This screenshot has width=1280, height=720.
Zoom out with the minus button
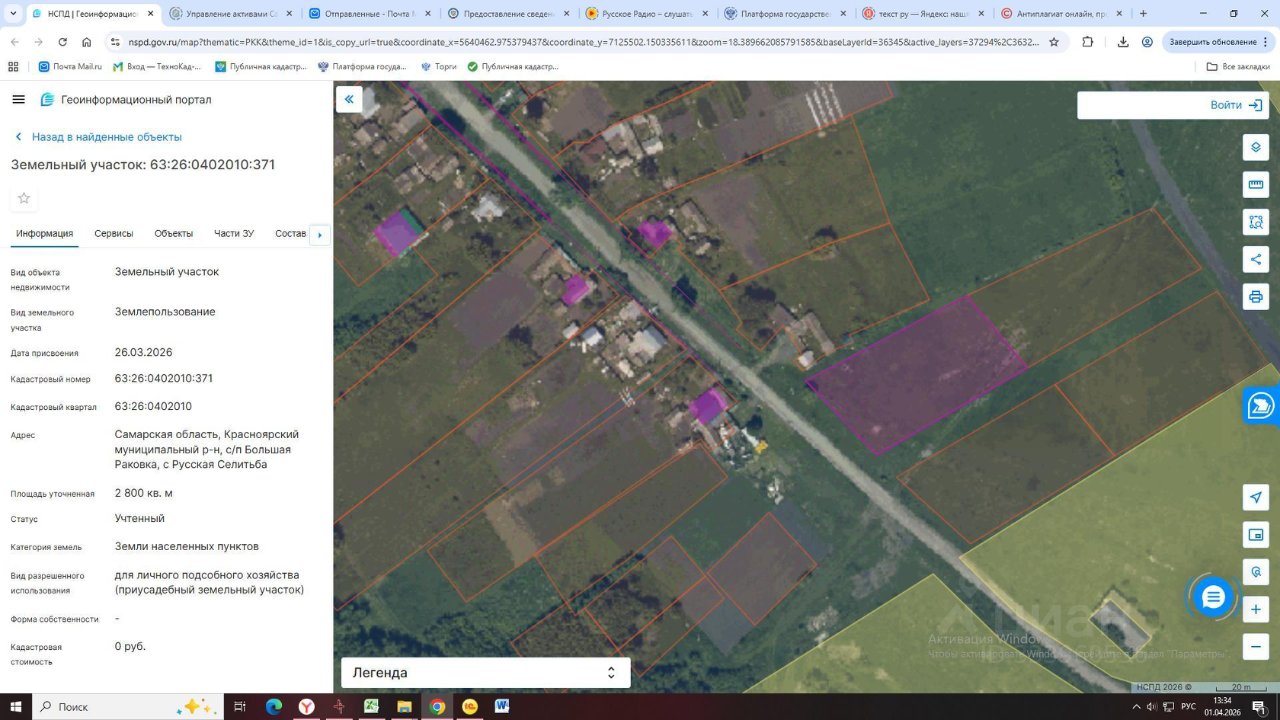pyautogui.click(x=1256, y=647)
